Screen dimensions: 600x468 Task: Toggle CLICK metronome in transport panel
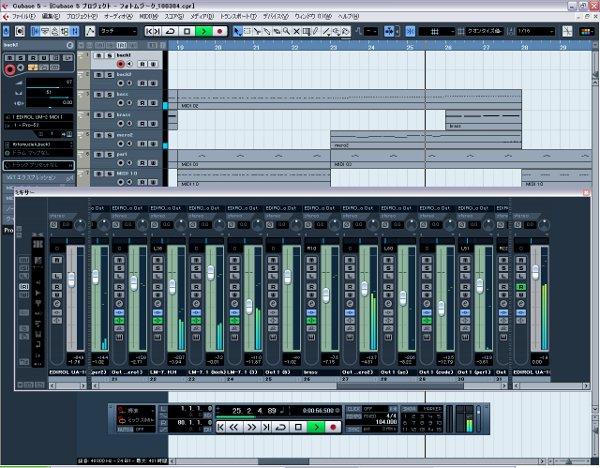[x=354, y=409]
